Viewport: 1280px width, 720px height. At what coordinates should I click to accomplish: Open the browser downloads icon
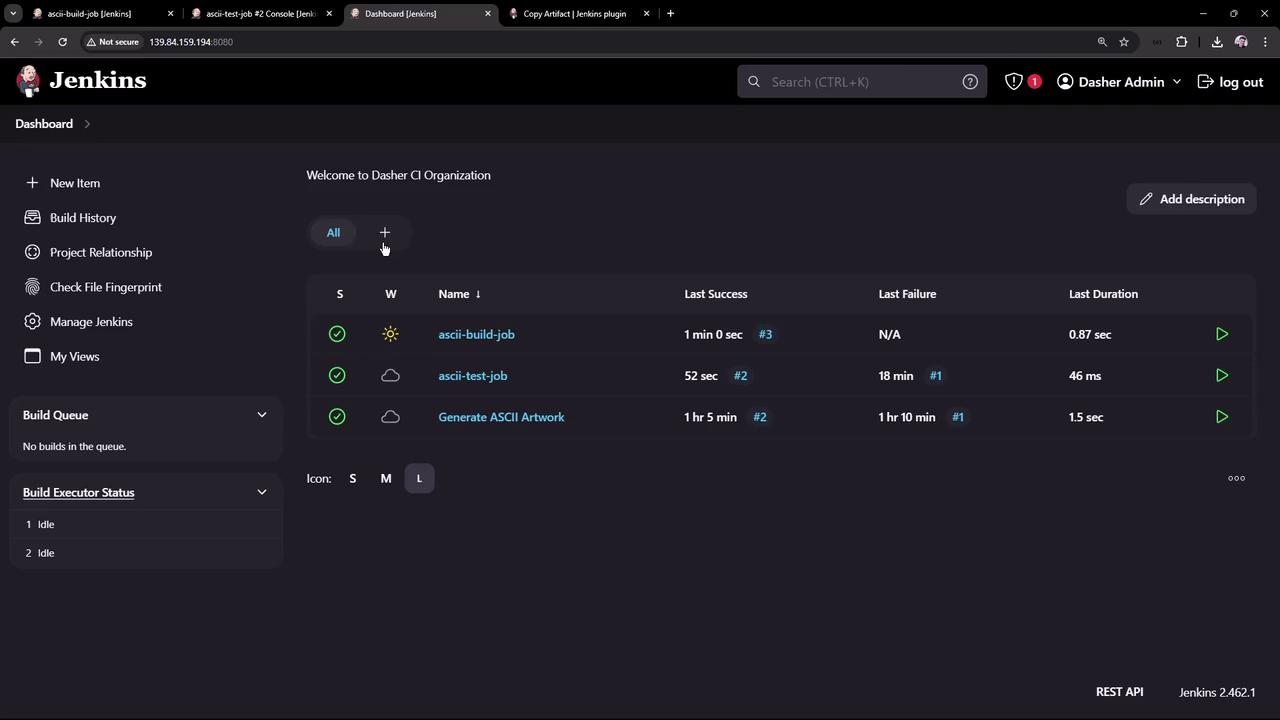tap(1217, 42)
